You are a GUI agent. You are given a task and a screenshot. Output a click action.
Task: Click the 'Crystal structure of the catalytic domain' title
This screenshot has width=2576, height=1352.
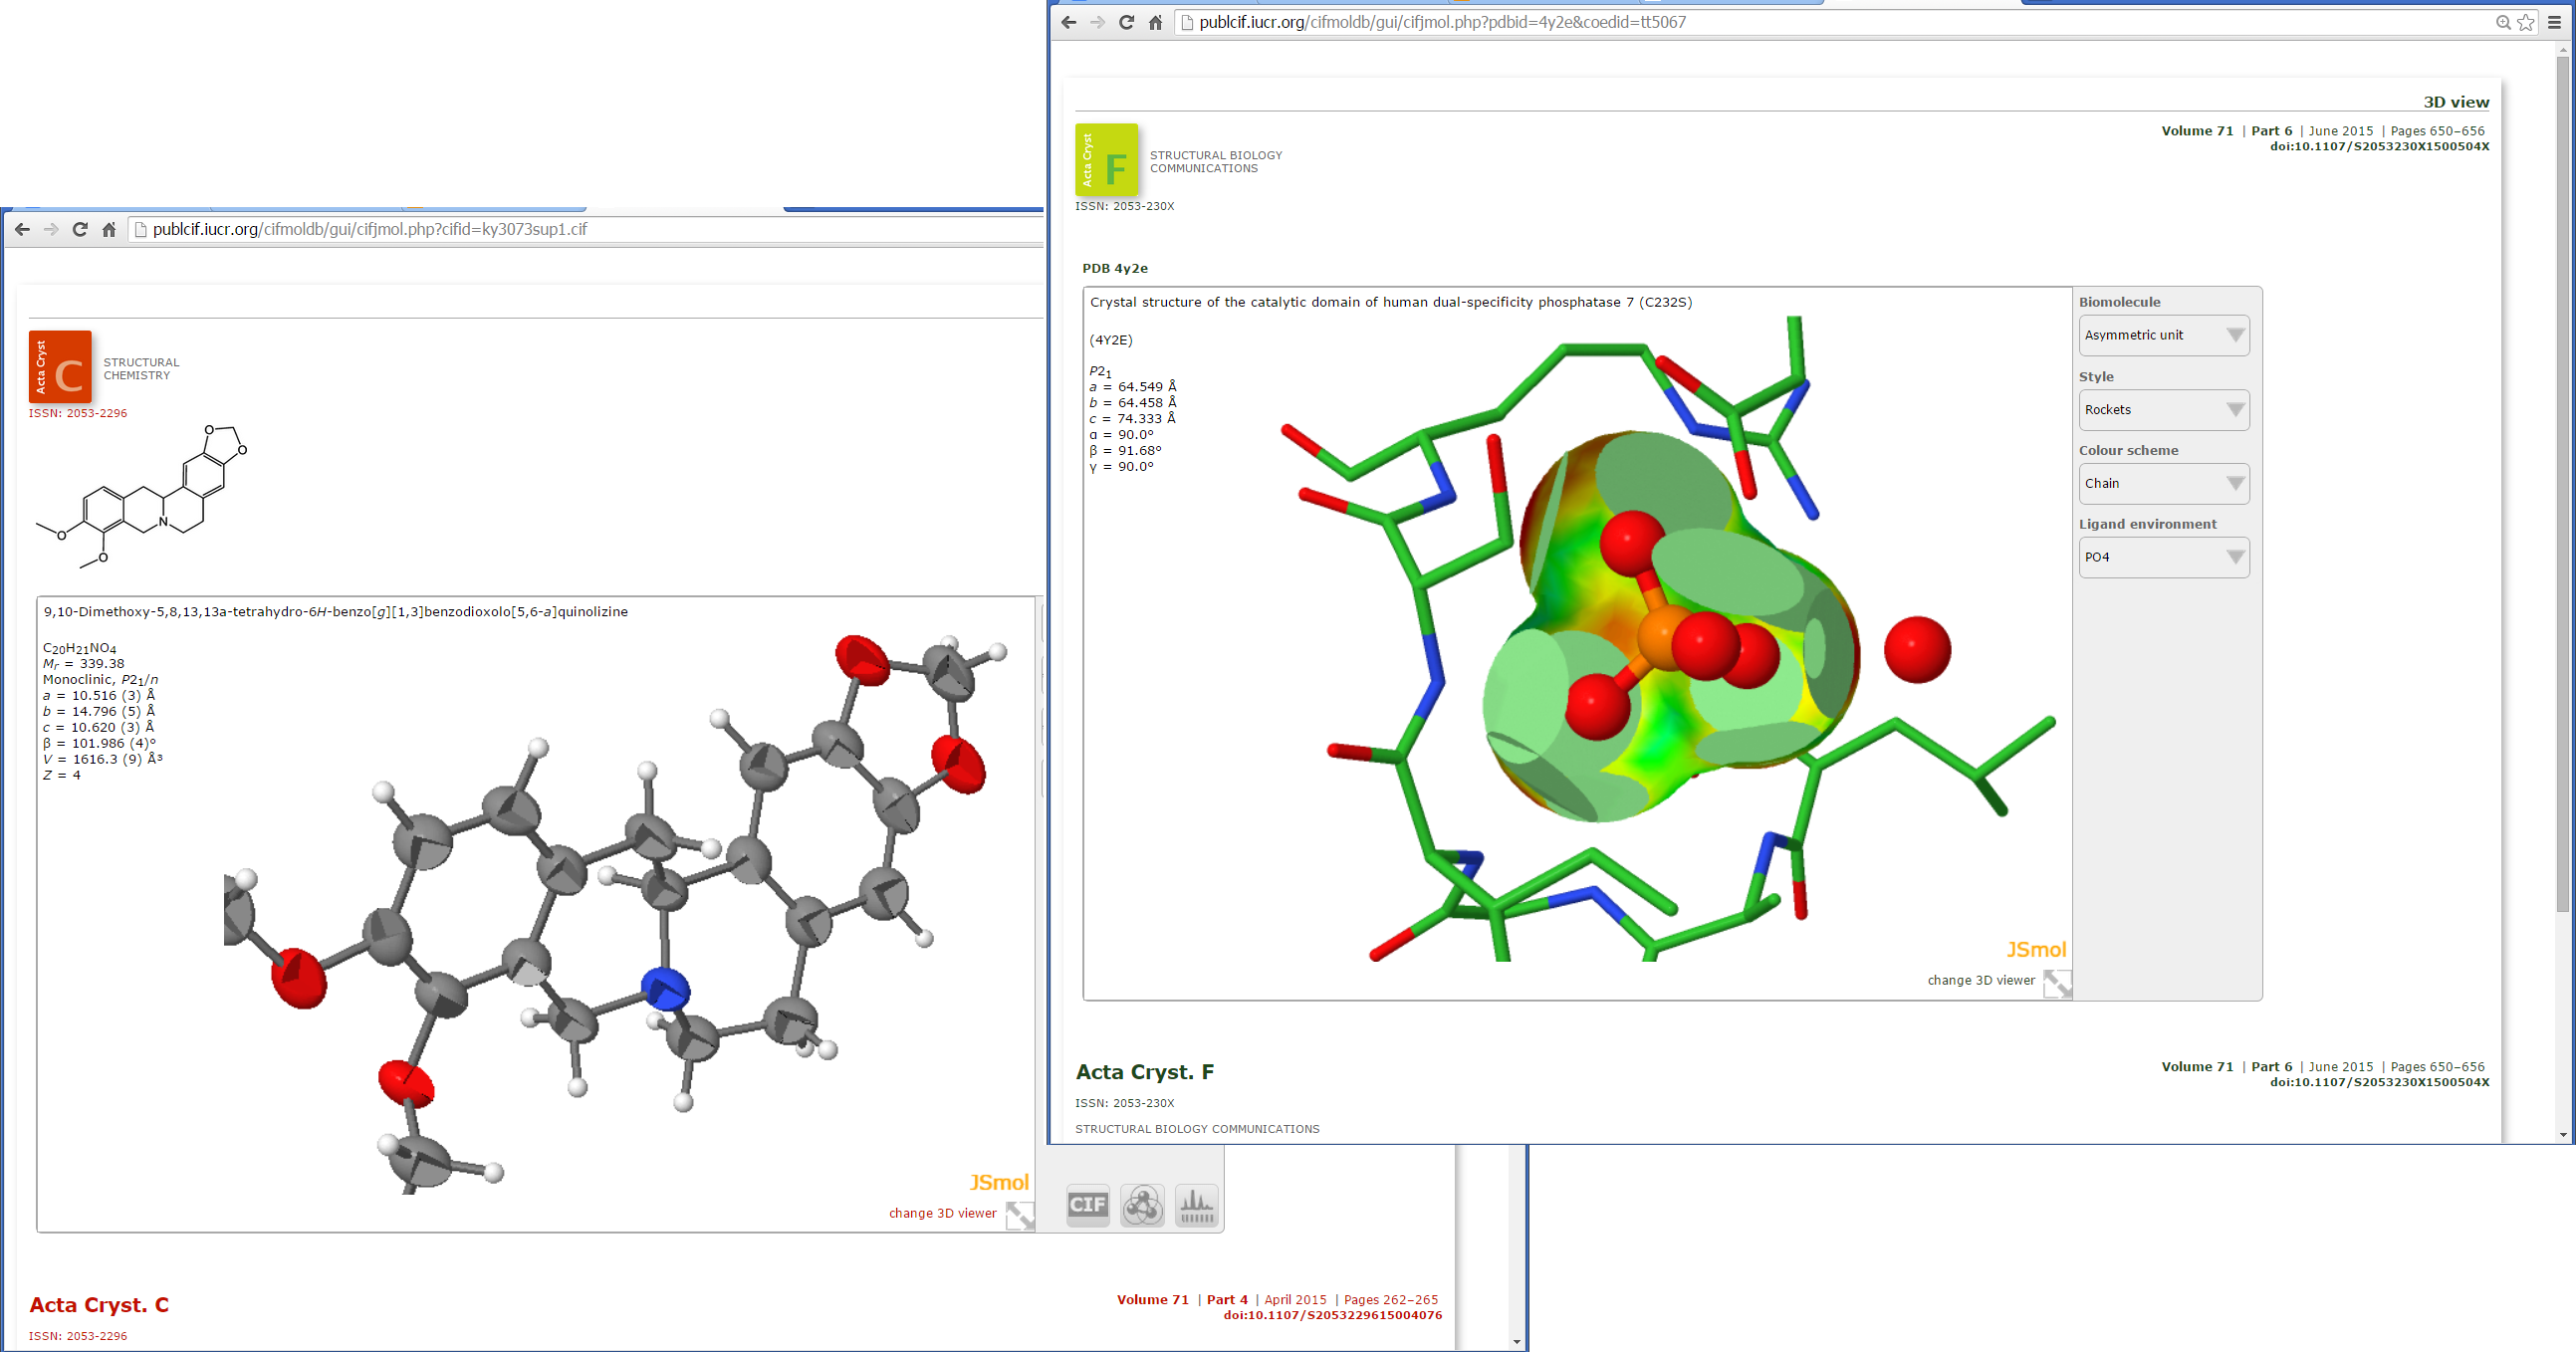point(1390,302)
